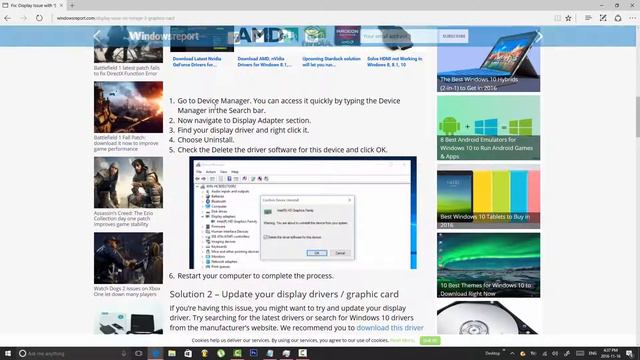This screenshot has height=360, width=640.
Task: Open Edge More actions menu
Action: [x=632, y=18]
